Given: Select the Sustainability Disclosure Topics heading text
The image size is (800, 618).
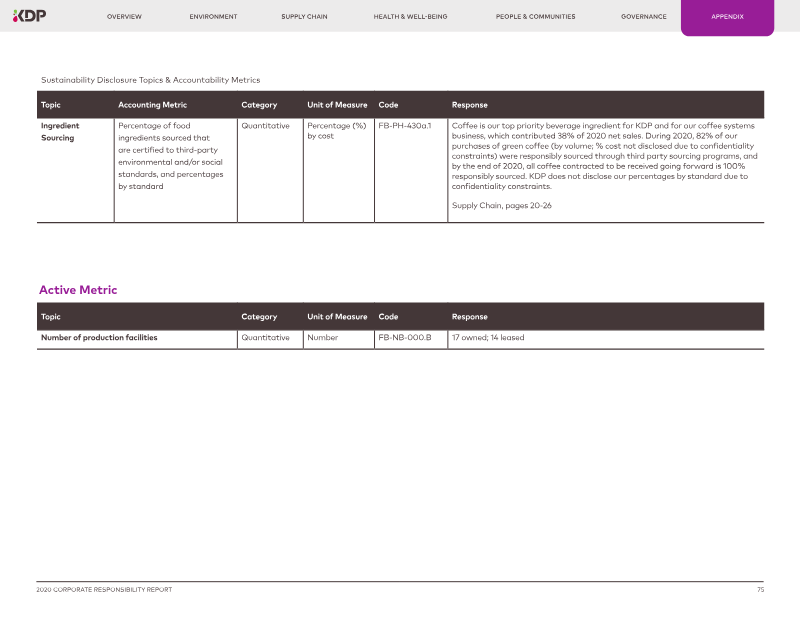Looking at the screenshot, I should pos(150,80).
